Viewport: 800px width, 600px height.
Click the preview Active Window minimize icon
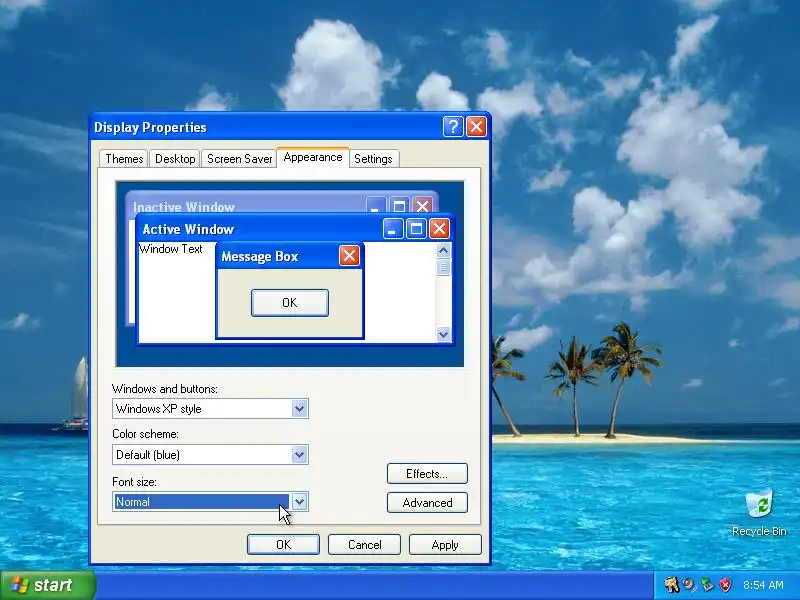tap(393, 229)
